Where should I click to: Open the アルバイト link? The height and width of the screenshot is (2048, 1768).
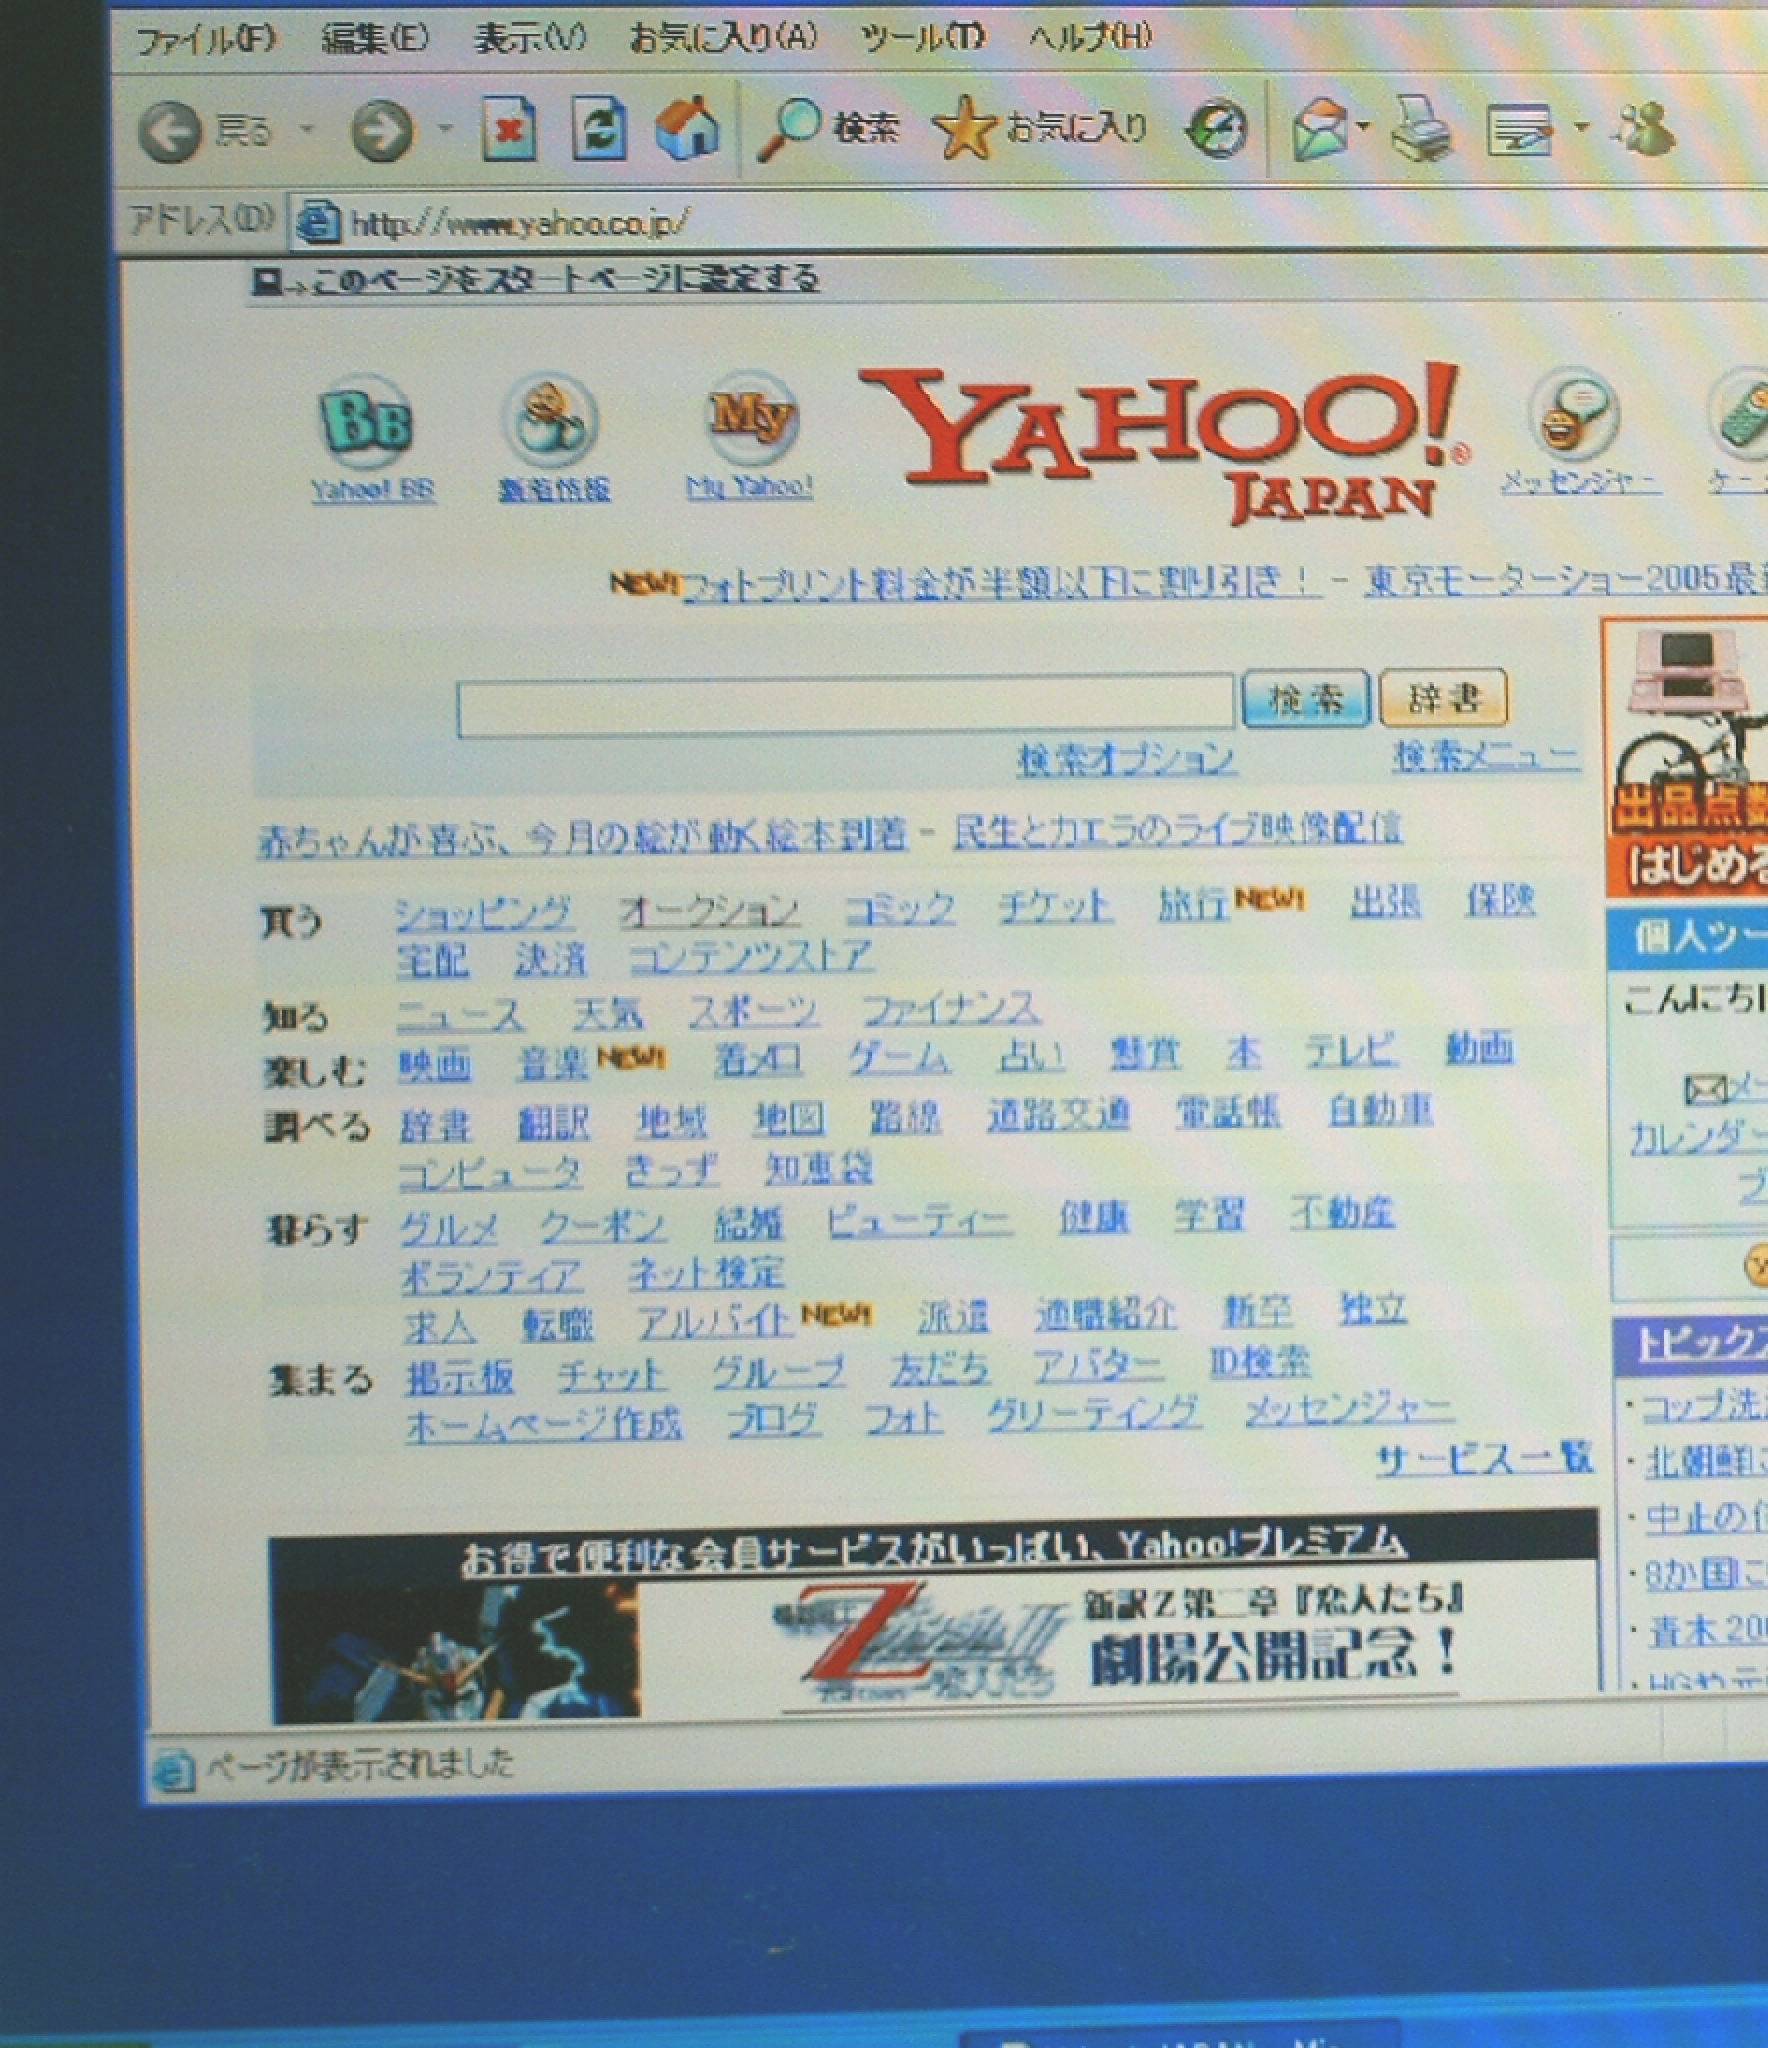click(716, 1322)
